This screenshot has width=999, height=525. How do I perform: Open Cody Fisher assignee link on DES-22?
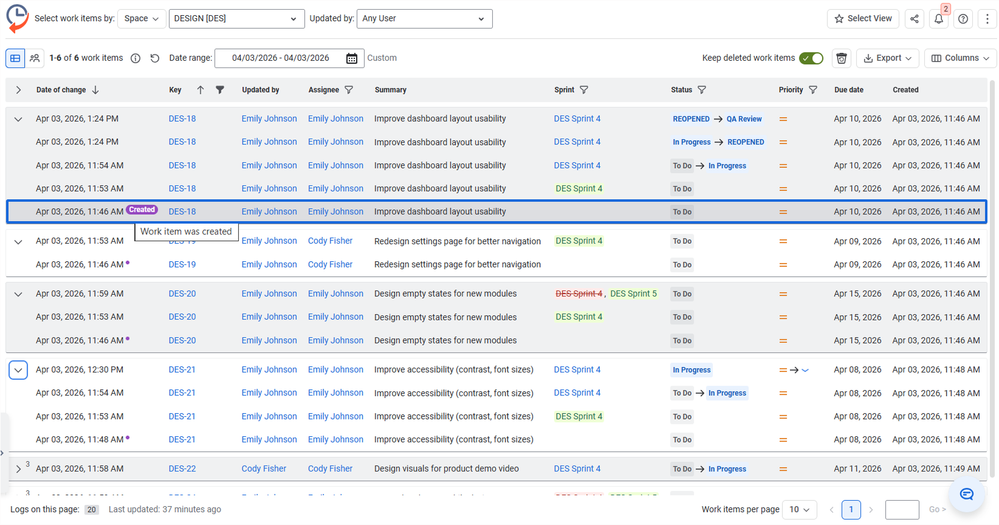coord(330,468)
